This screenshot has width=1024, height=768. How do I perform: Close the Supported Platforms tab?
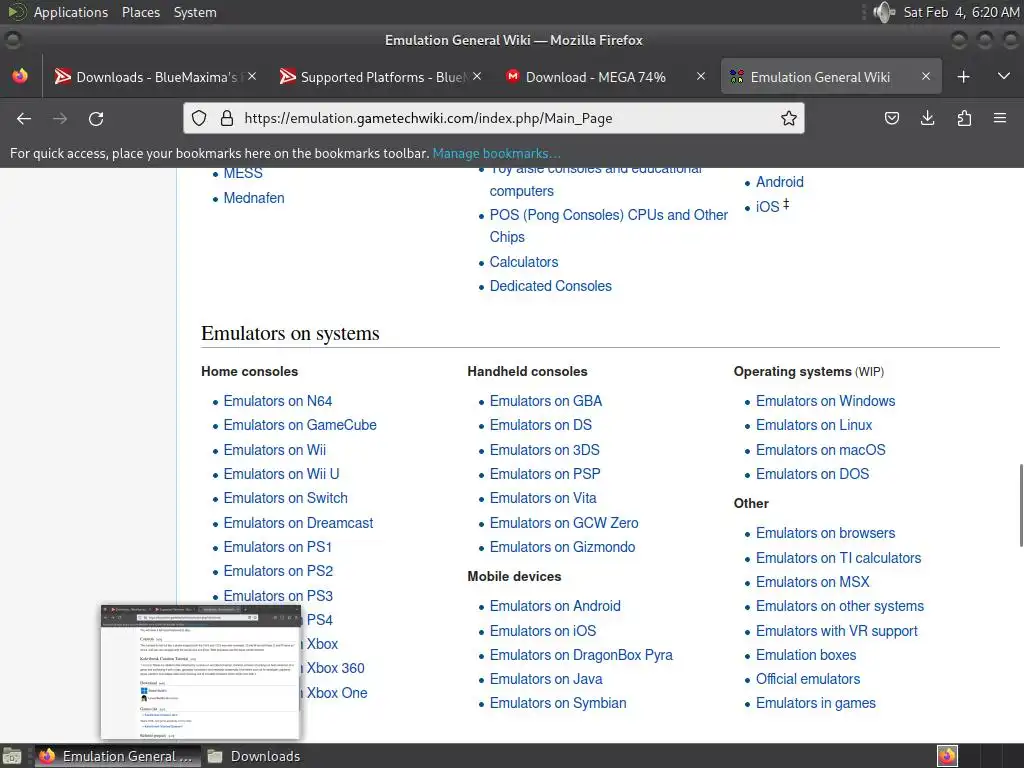coord(477,76)
